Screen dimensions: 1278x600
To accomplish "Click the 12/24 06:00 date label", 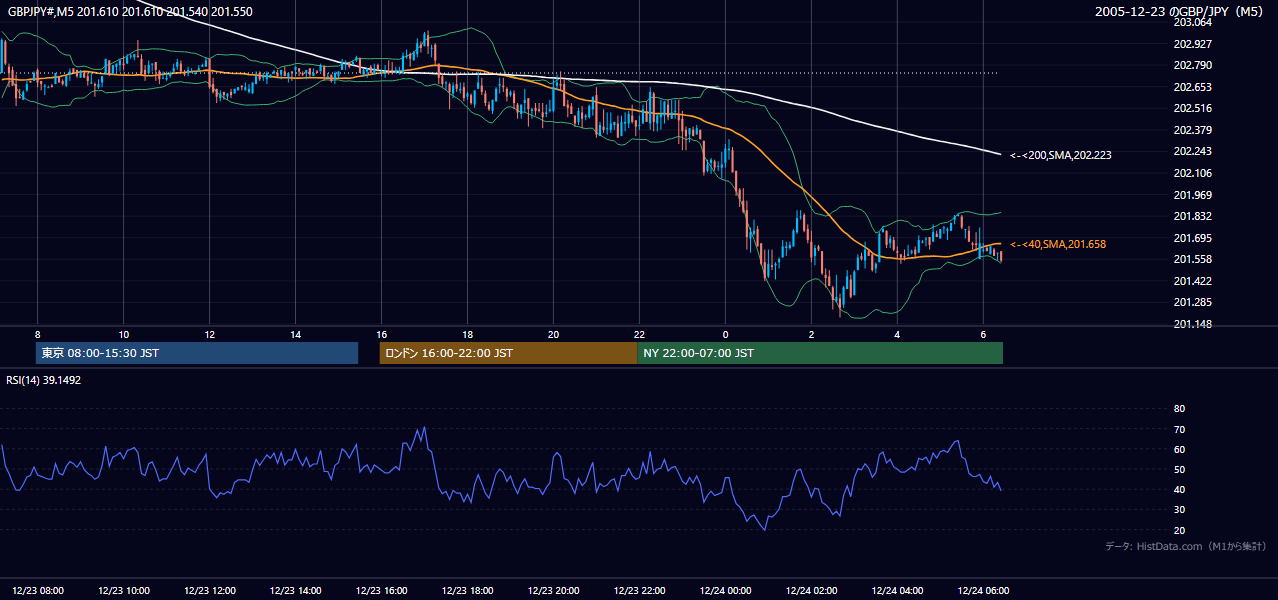I will click(984, 591).
